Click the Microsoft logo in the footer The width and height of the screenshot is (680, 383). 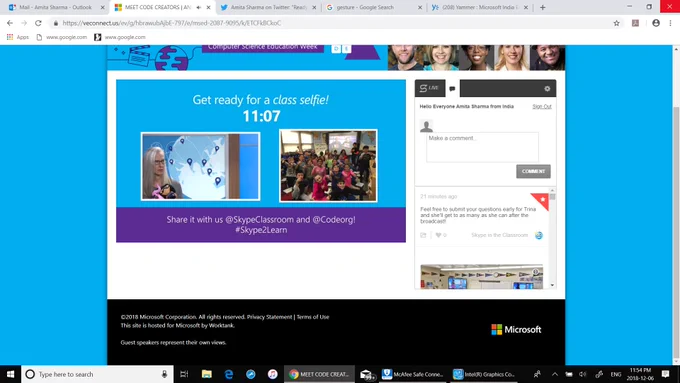(x=516, y=330)
